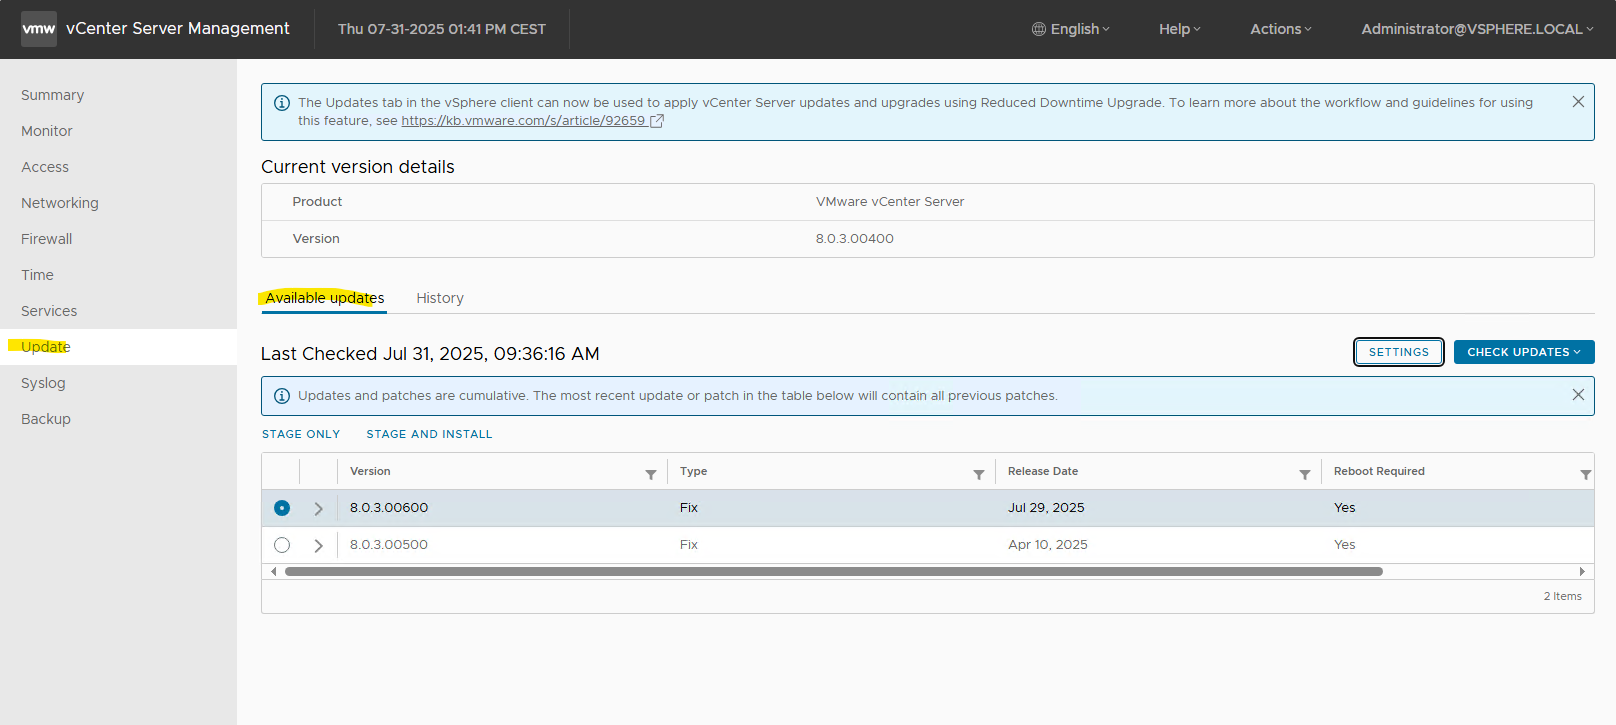Click right arrow of horizontal scrollbar
The image size is (1616, 725).
pos(1582,572)
